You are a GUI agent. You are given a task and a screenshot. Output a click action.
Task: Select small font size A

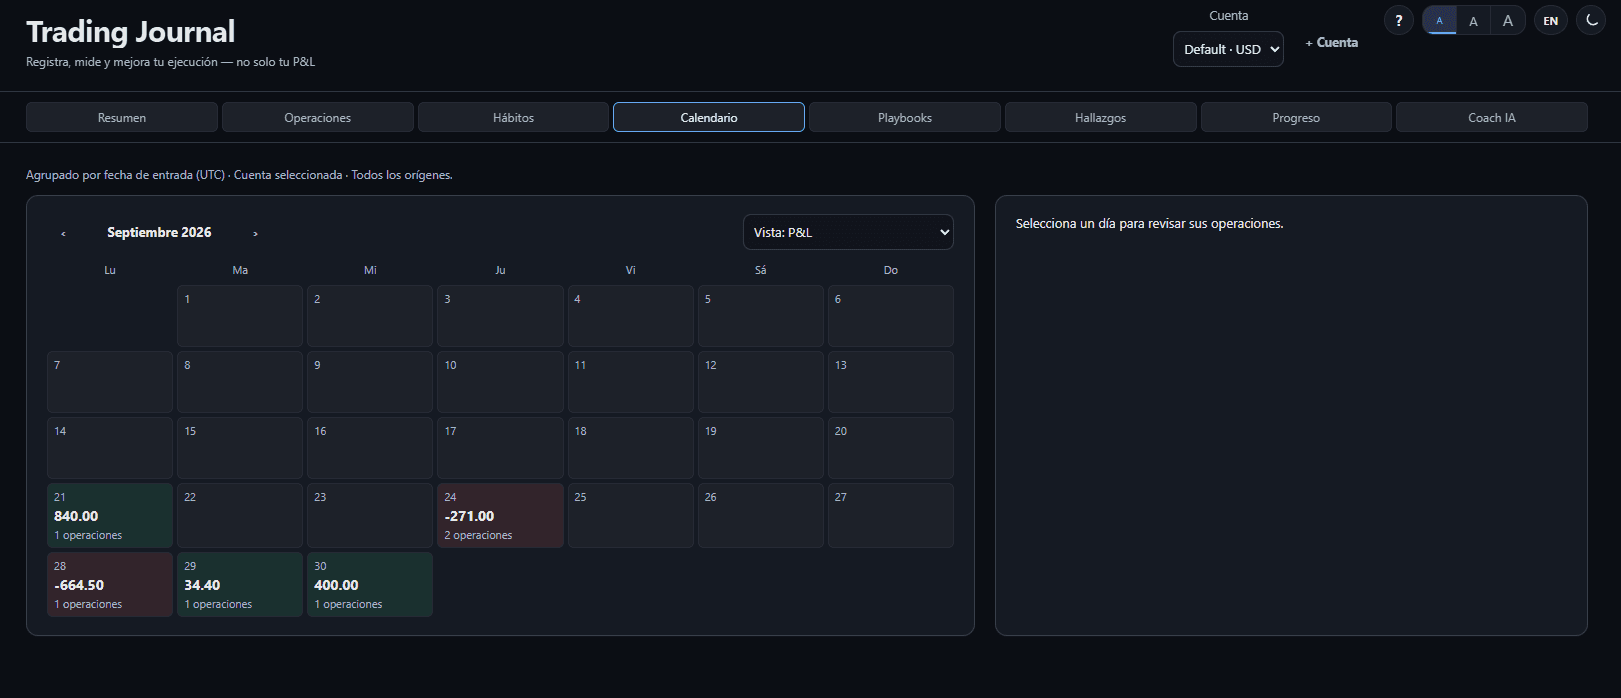1439,20
